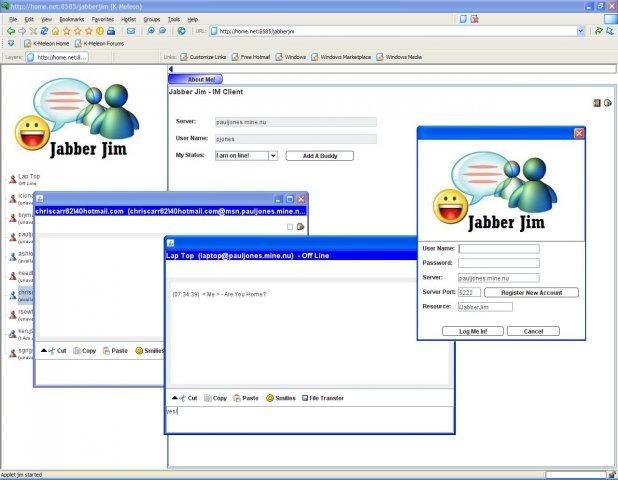Open the Tools menu
Screen dimensions: 618x480
click(174, 19)
